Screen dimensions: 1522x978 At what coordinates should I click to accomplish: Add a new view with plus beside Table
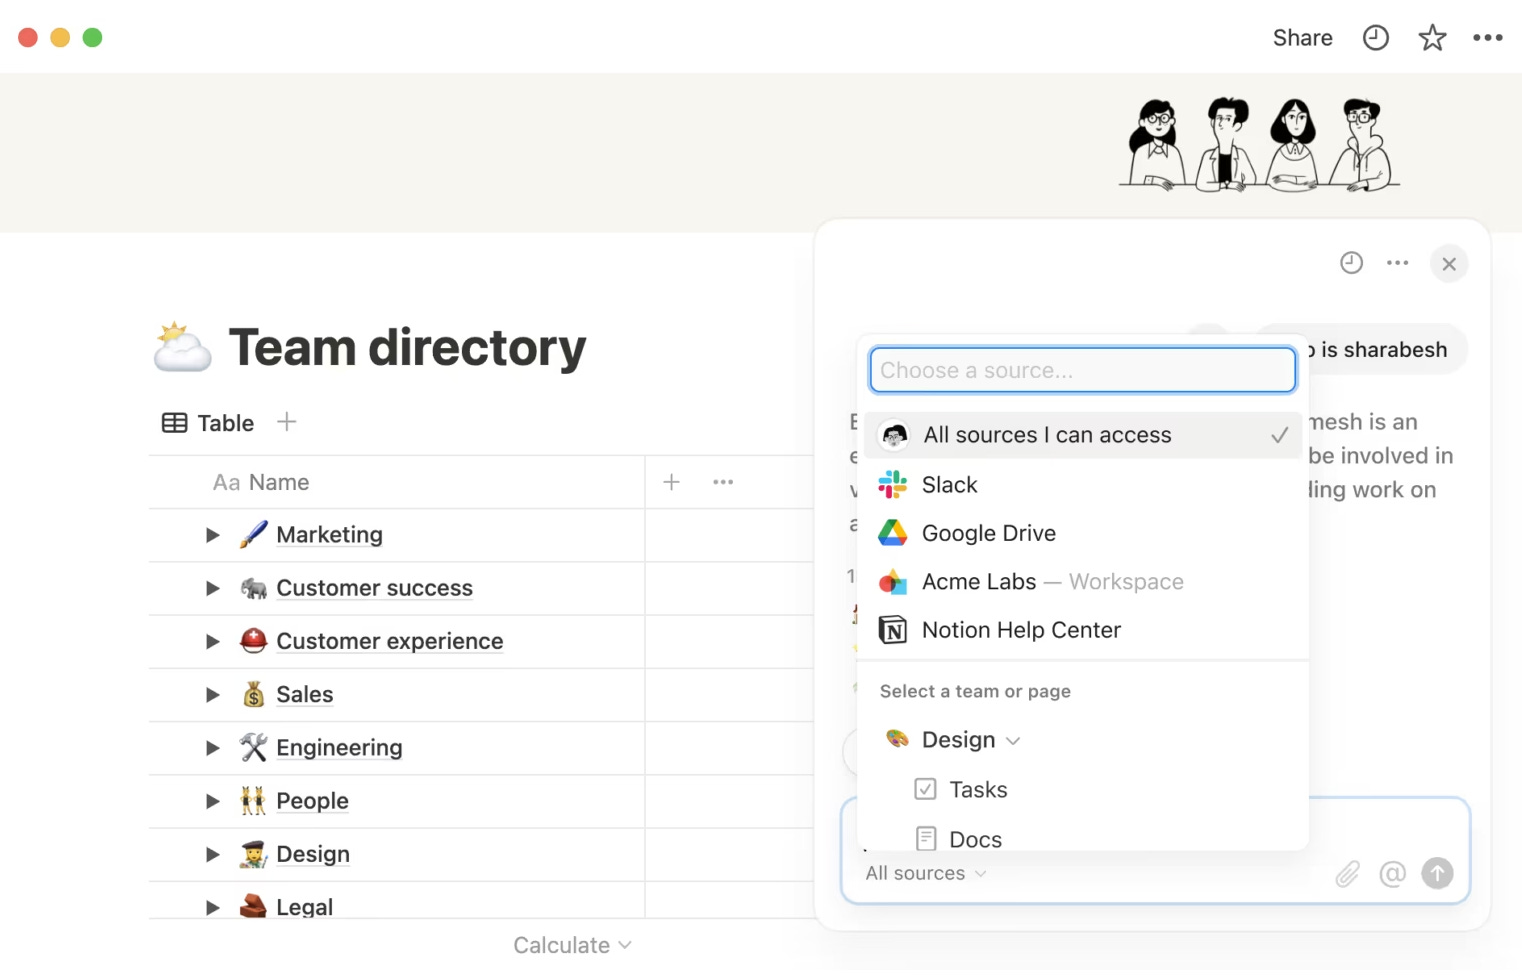[287, 422]
